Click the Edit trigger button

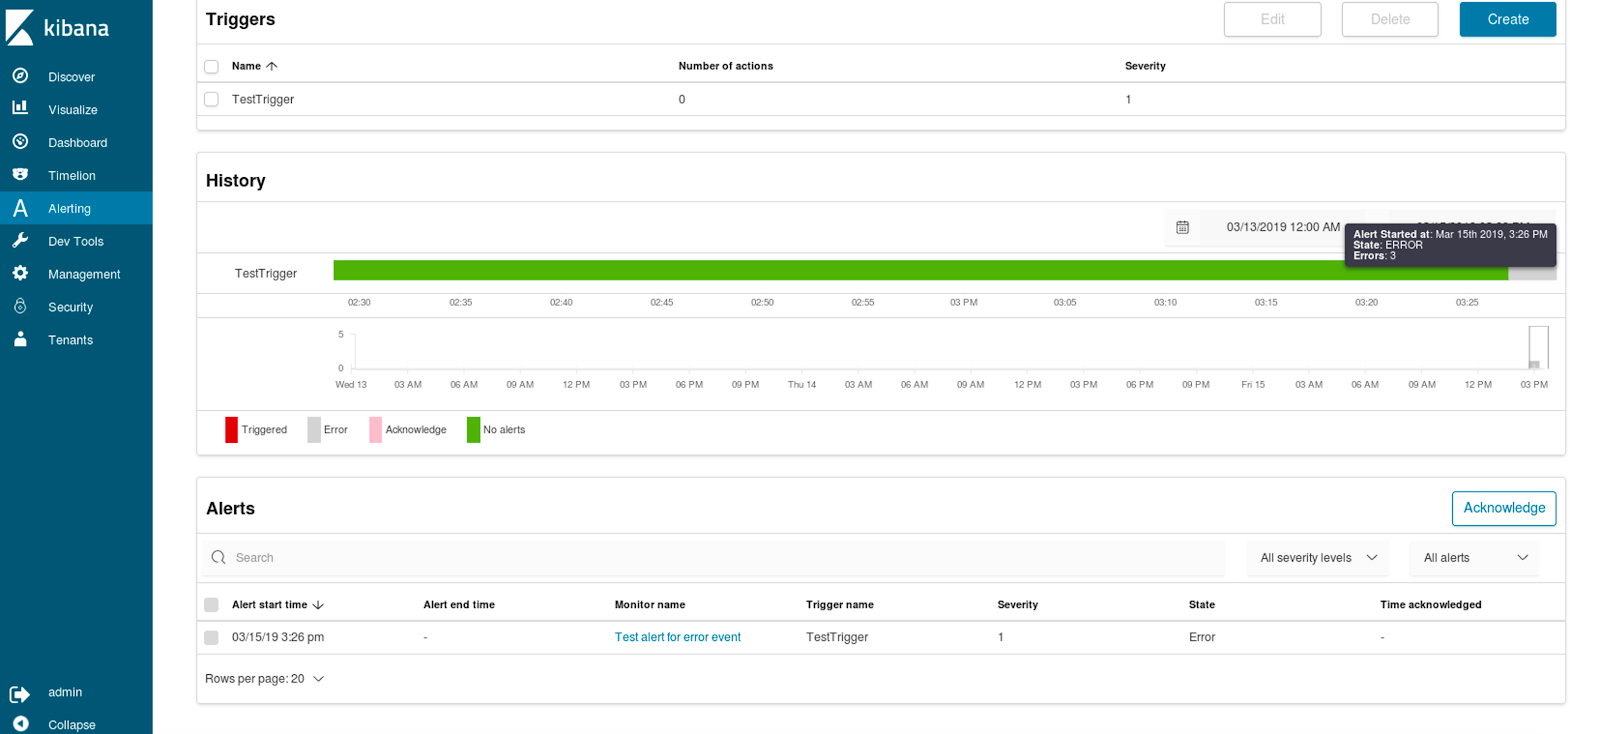1272,19
